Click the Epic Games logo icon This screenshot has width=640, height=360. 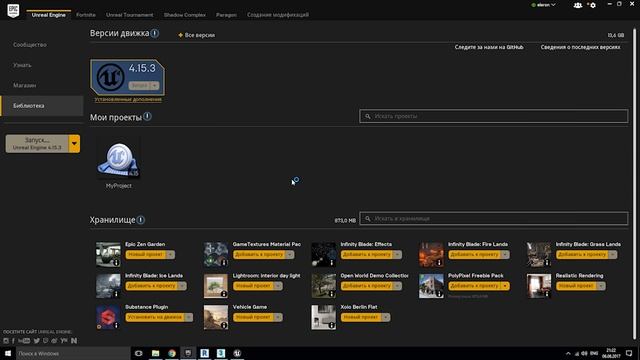pos(13,10)
